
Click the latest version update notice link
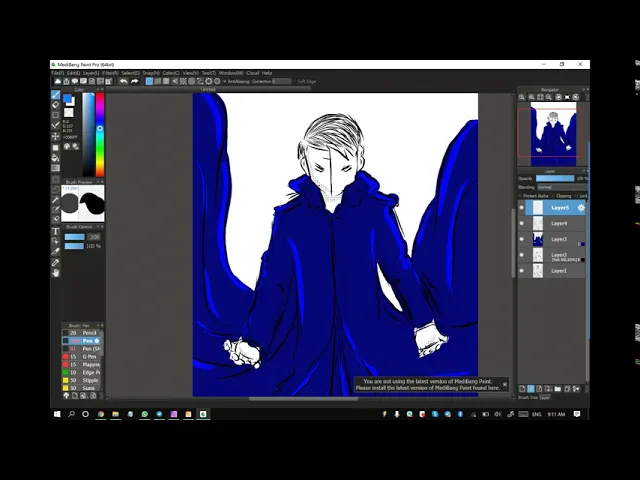coord(427,384)
